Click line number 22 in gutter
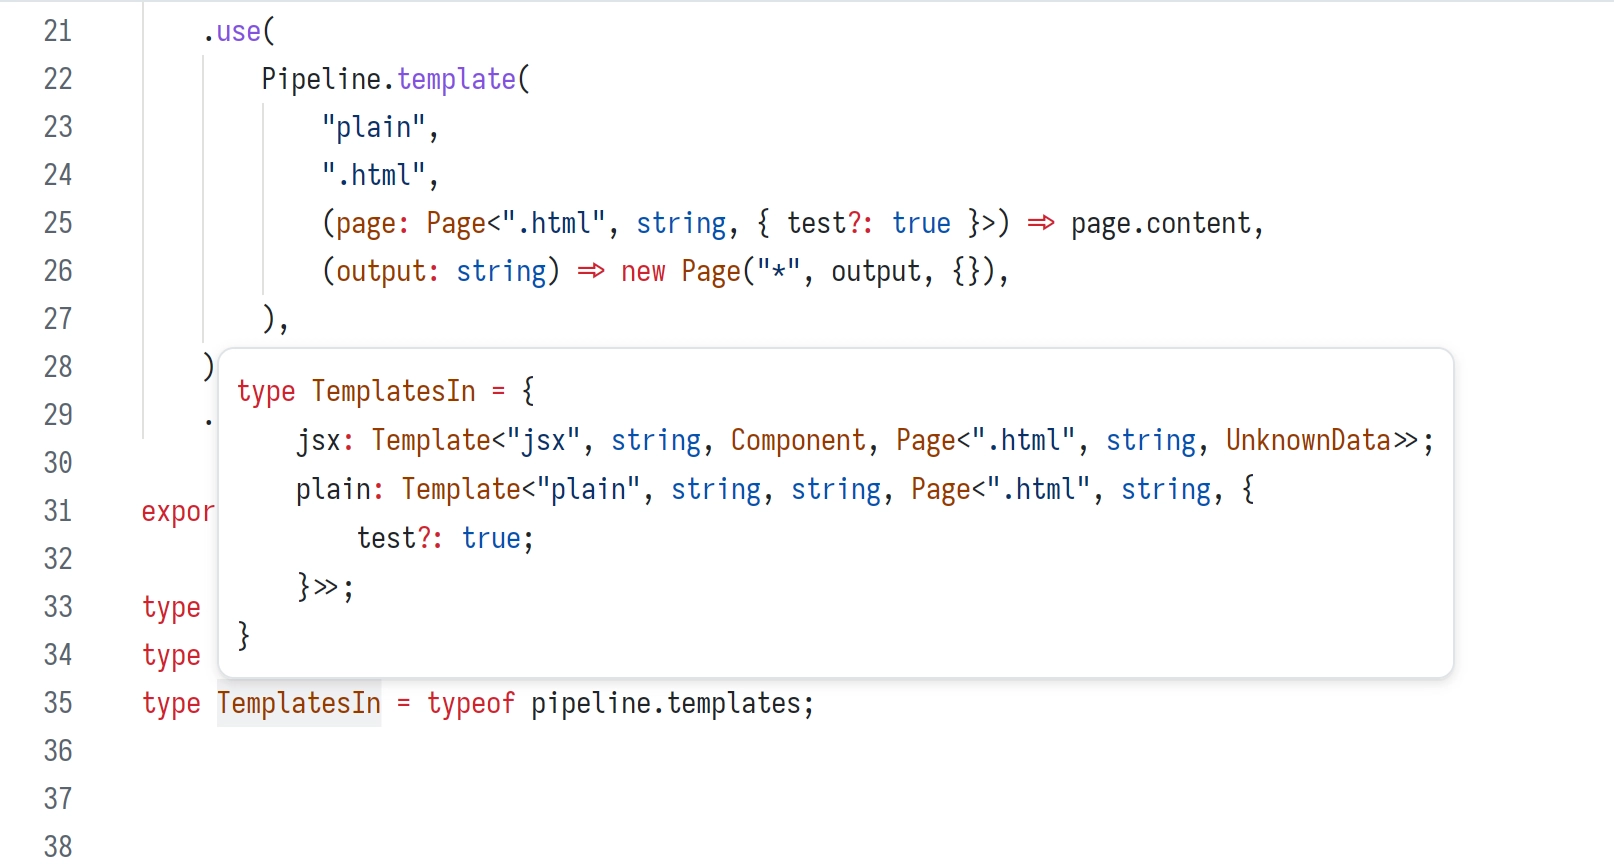Image resolution: width=1614 pixels, height=864 pixels. [58, 79]
